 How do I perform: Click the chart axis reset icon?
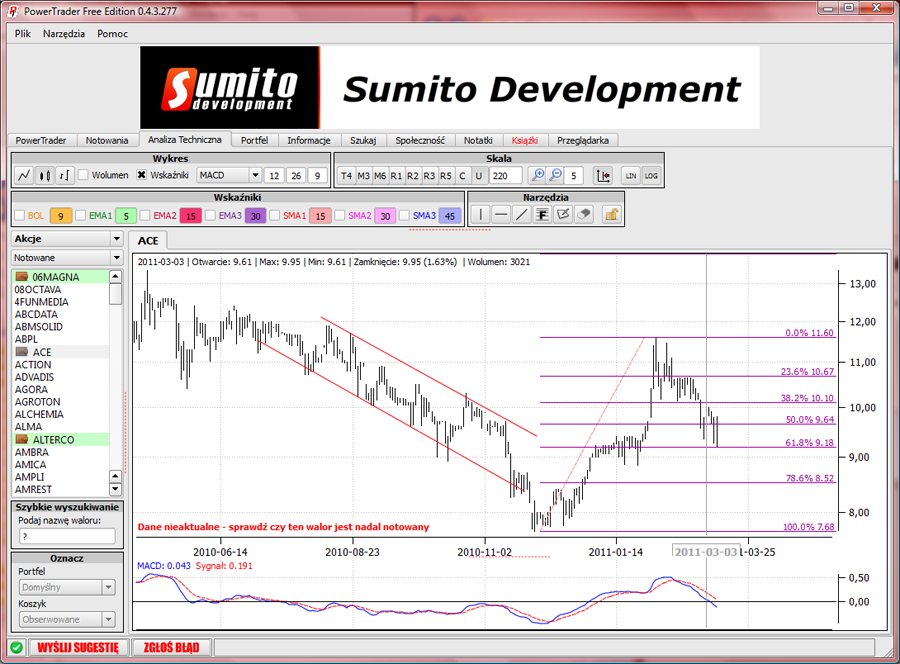pos(603,176)
